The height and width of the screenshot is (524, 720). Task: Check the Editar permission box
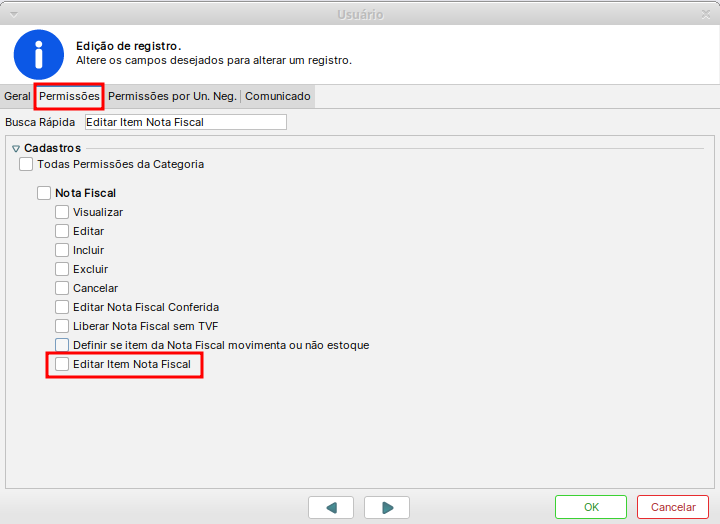click(x=62, y=231)
